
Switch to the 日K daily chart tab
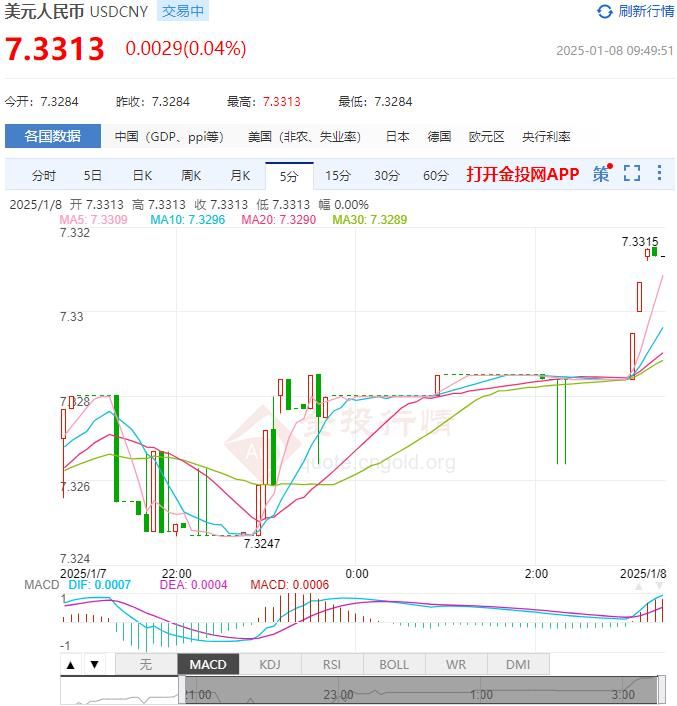(142, 175)
